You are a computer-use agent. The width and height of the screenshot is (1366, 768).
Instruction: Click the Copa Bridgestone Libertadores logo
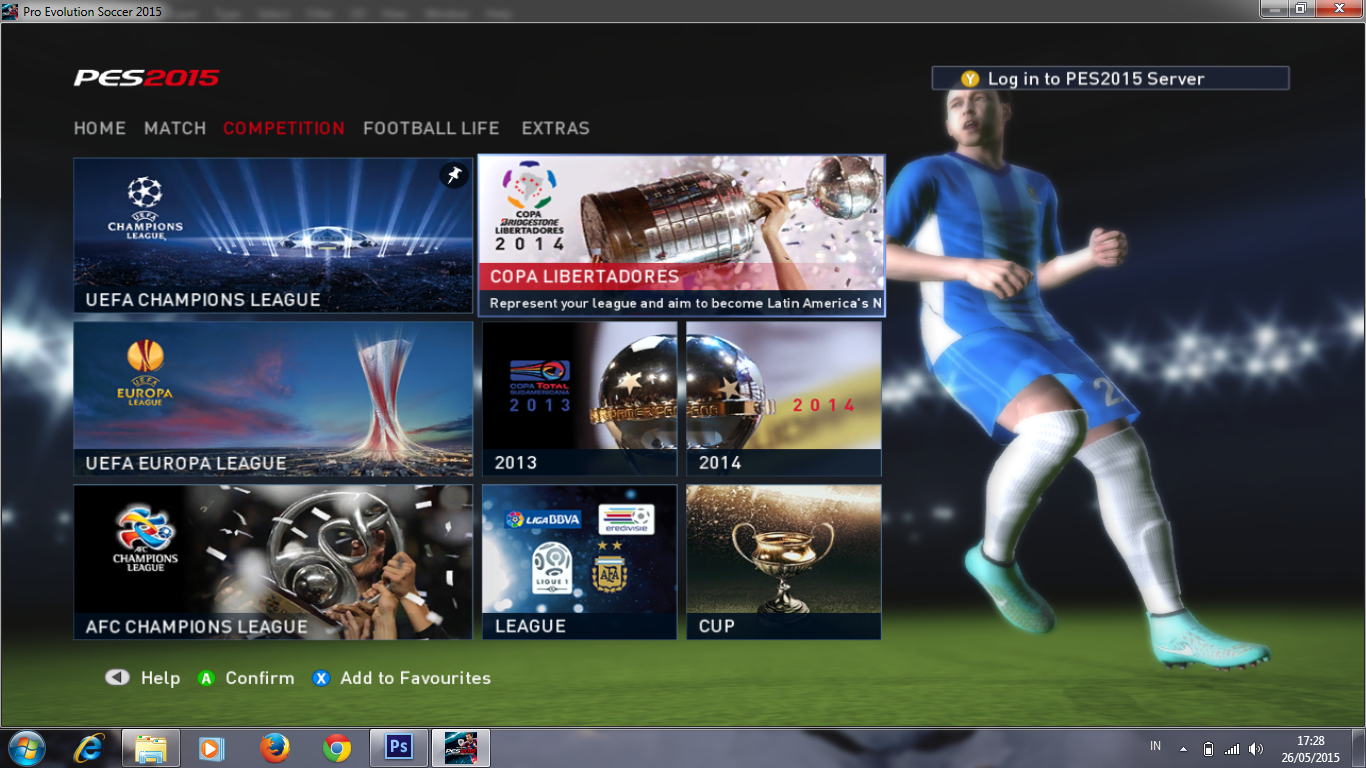click(x=530, y=208)
